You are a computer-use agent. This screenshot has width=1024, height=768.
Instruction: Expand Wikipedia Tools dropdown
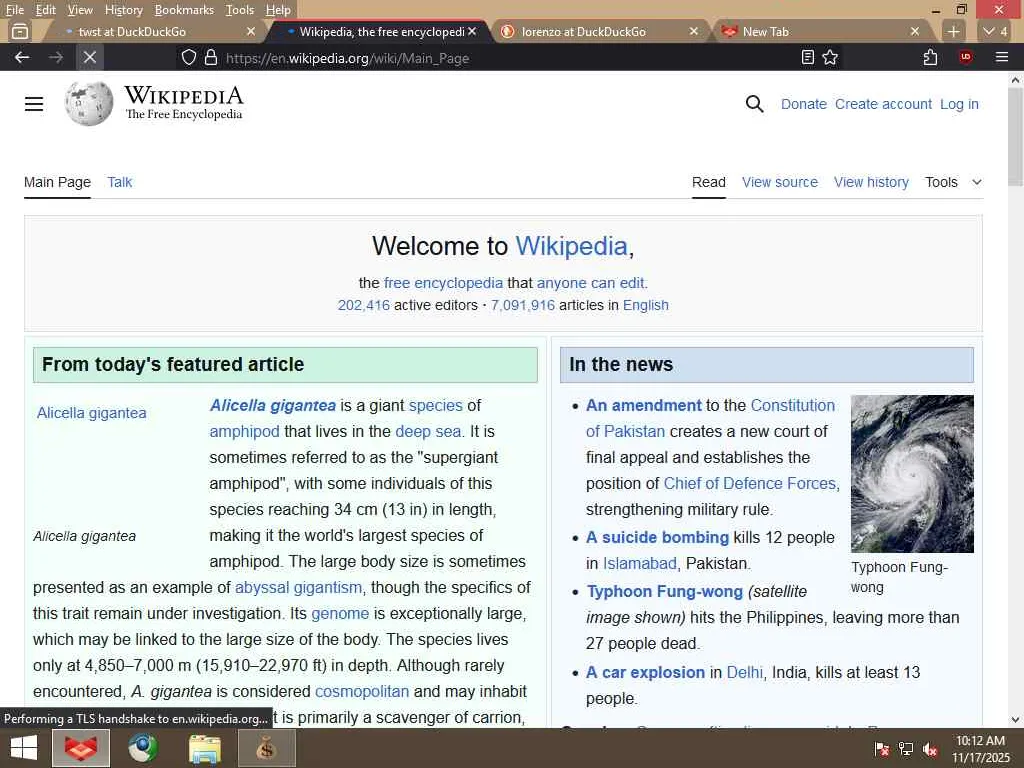(953, 182)
